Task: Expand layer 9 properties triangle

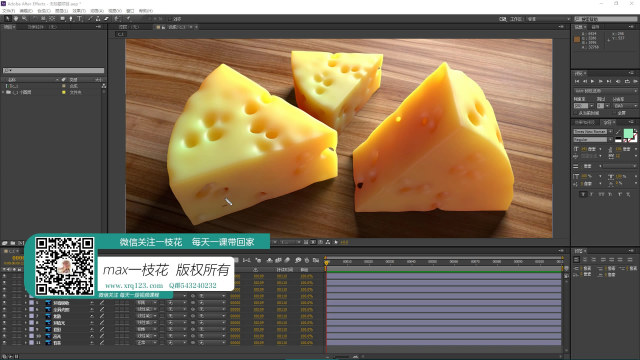Action: pyautogui.click(x=26, y=329)
